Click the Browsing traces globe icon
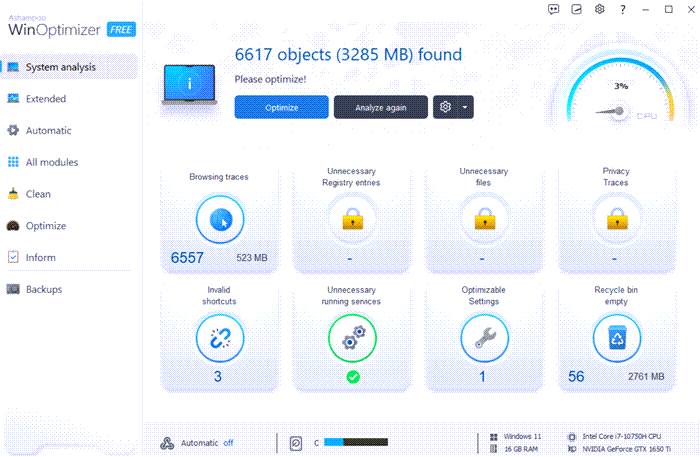The image size is (700, 457). coord(220,220)
